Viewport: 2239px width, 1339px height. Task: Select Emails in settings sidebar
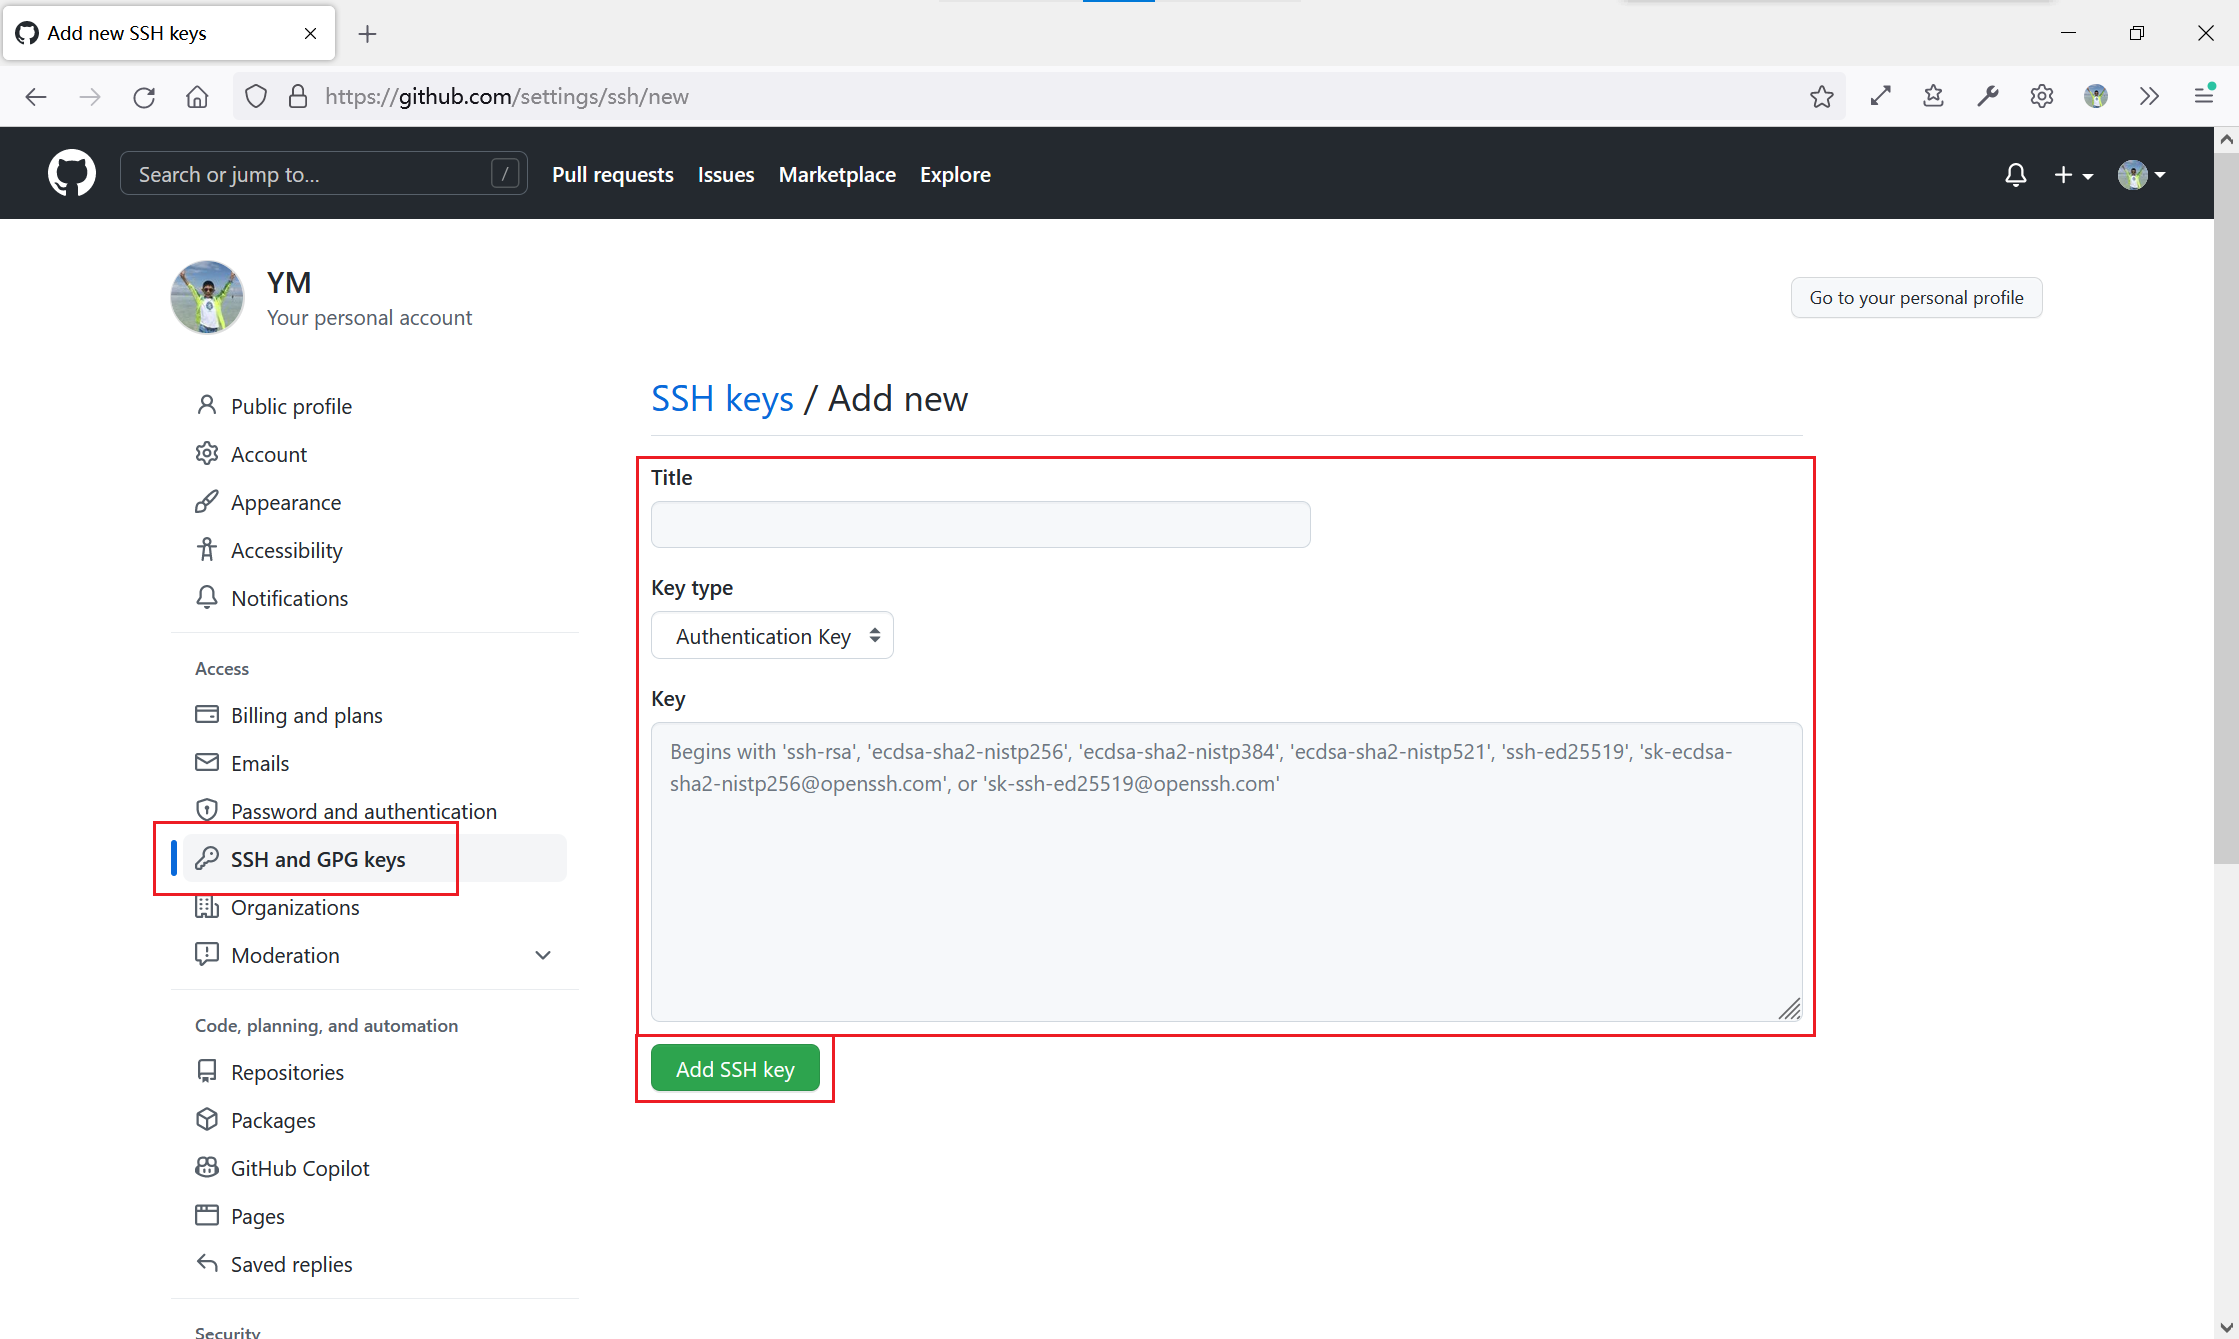[x=260, y=763]
